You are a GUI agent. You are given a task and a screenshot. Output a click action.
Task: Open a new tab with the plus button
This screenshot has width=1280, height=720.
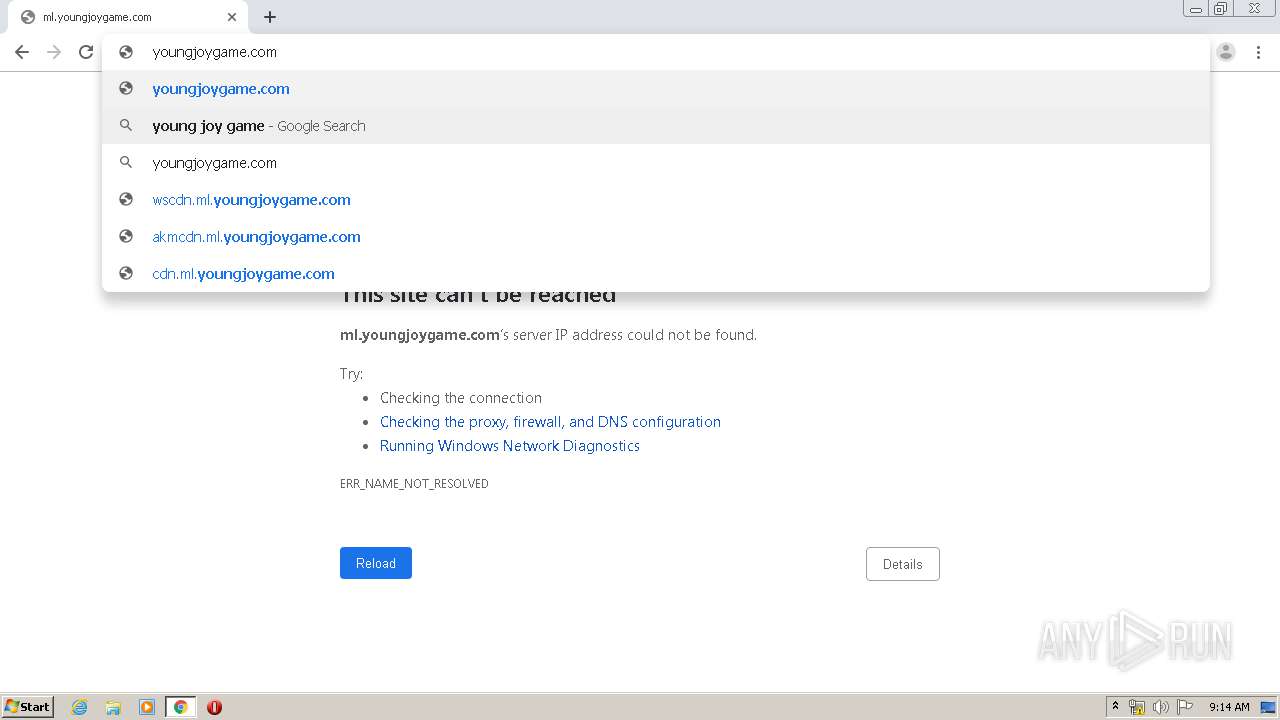point(270,17)
